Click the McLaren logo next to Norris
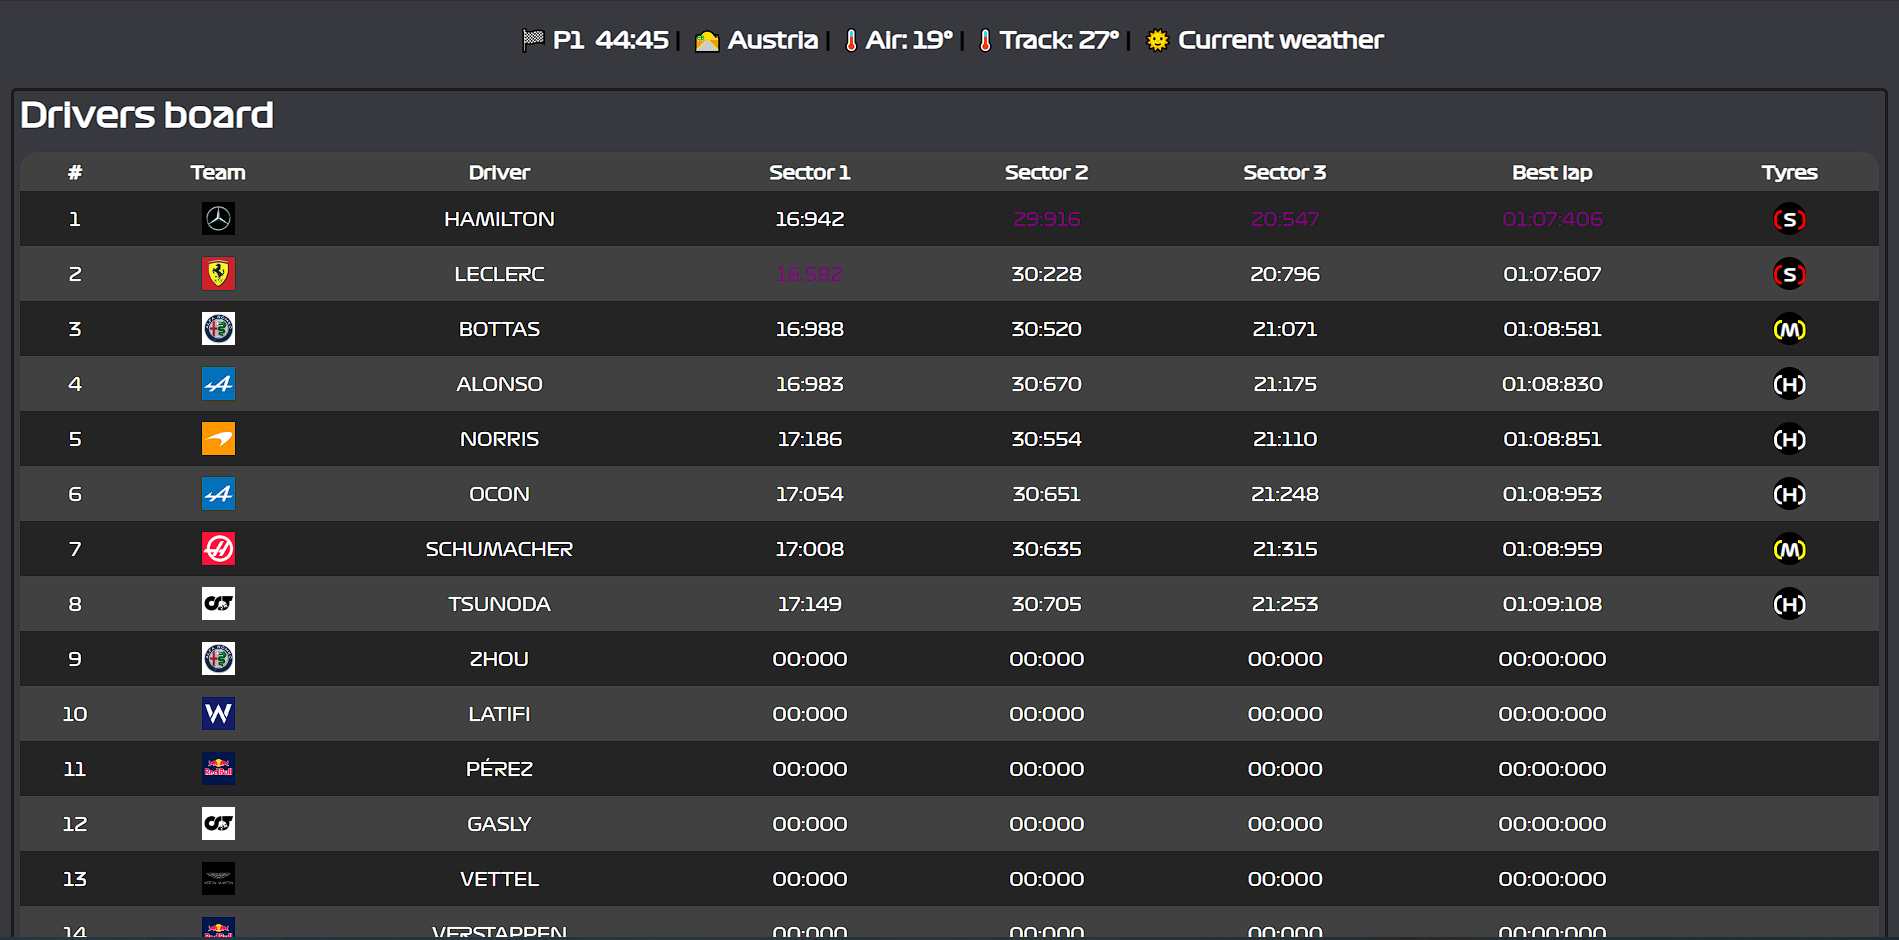Screen dimensions: 1899x940 [x=218, y=438]
